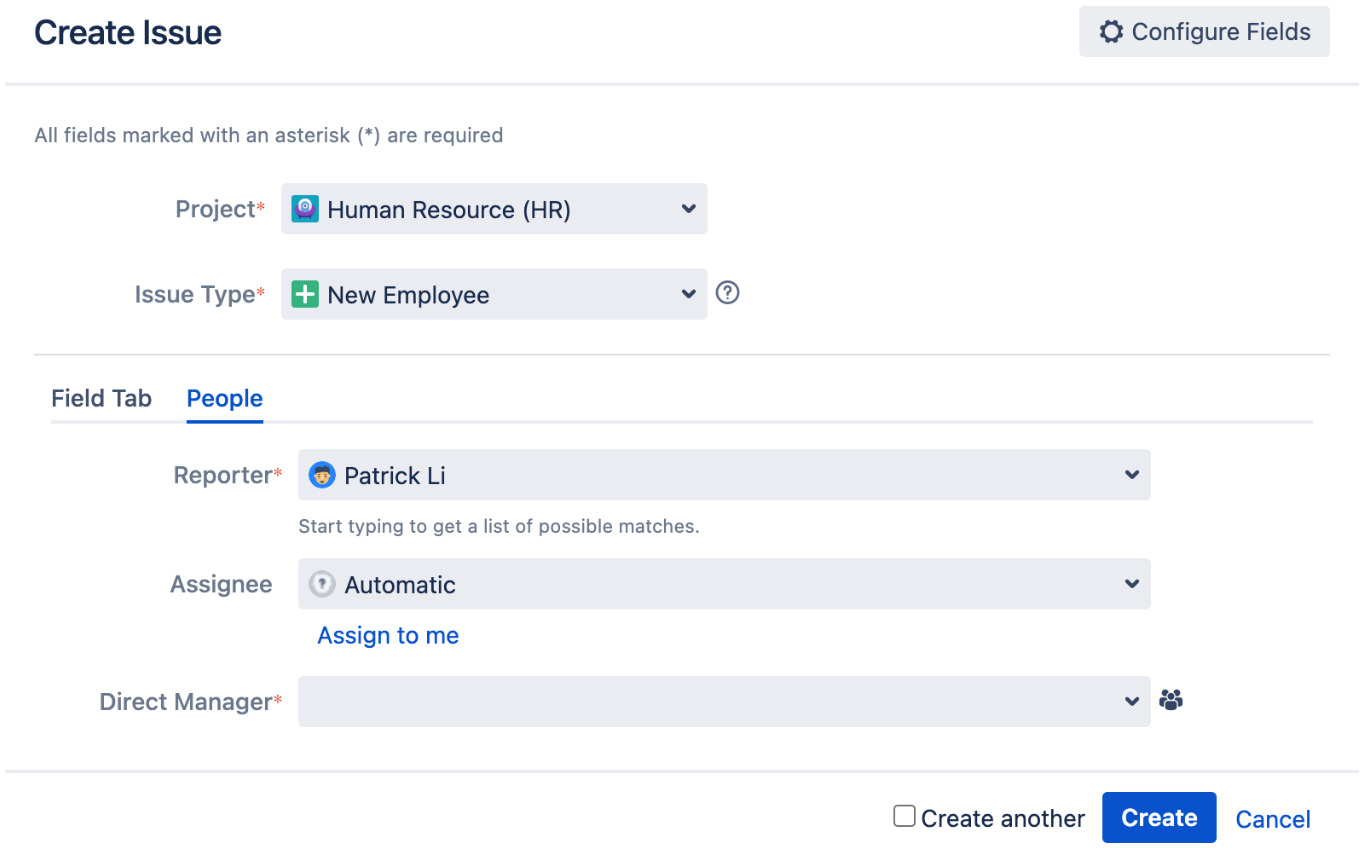Click the Human Resource project avatar icon

click(304, 209)
